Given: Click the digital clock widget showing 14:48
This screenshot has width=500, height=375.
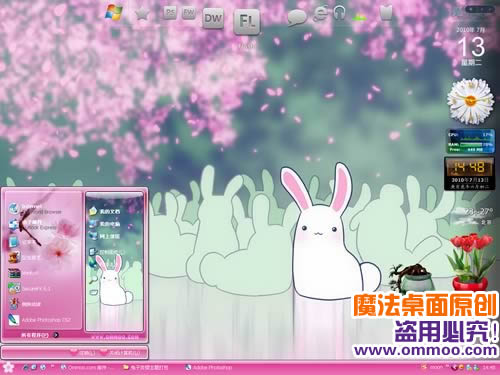Looking at the screenshot, I should (469, 173).
